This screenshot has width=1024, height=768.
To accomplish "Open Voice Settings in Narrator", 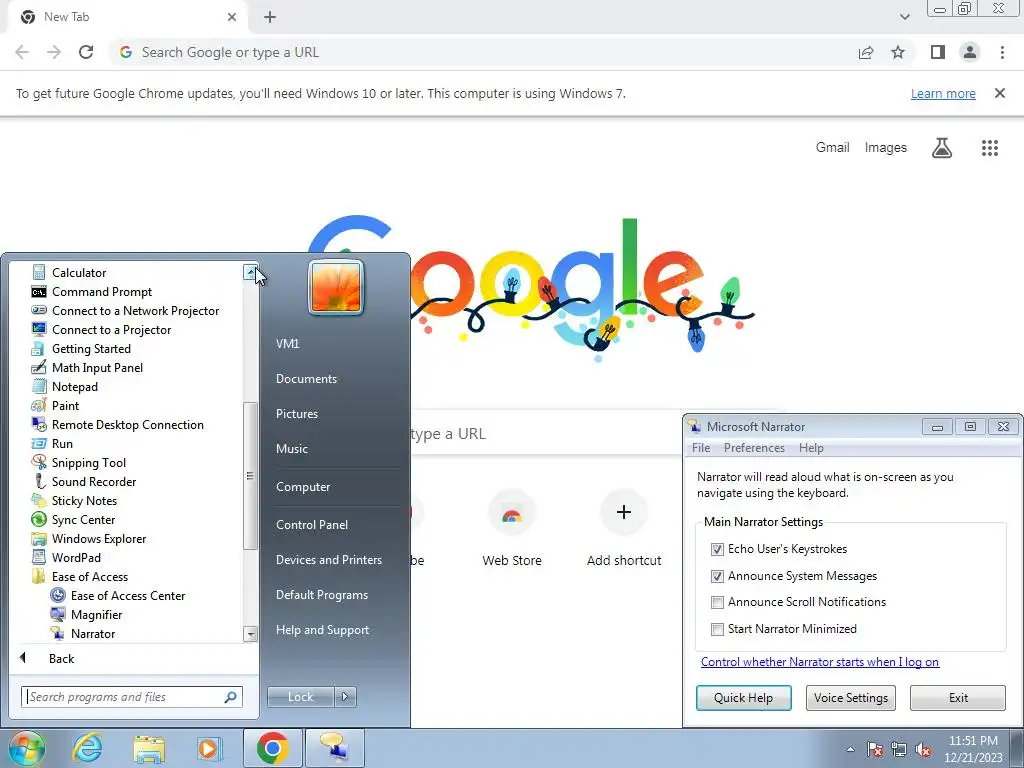I will 850,697.
